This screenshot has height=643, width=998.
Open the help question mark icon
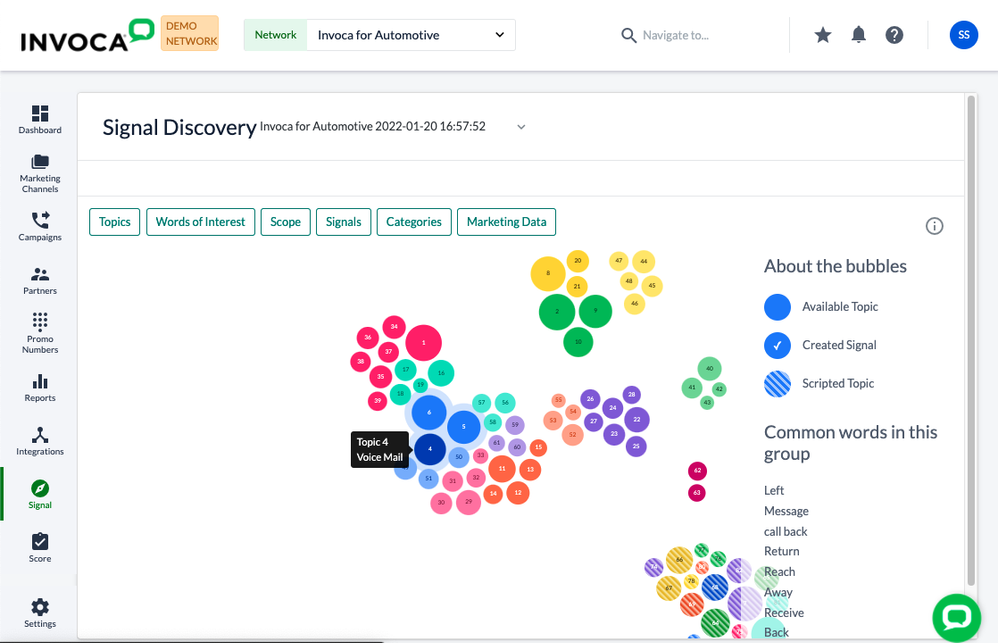tap(894, 35)
